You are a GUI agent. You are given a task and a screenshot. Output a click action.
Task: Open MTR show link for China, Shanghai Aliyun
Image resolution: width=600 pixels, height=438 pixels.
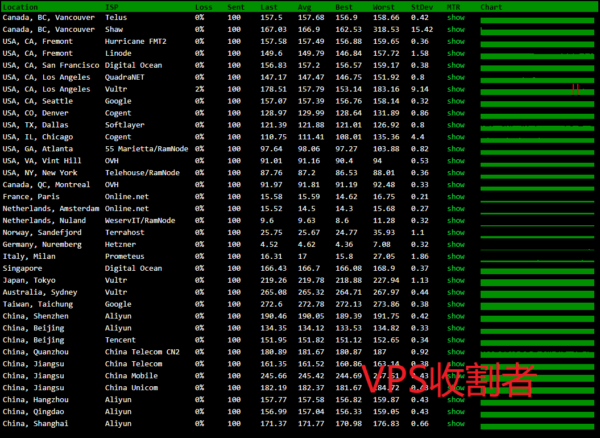(455, 424)
